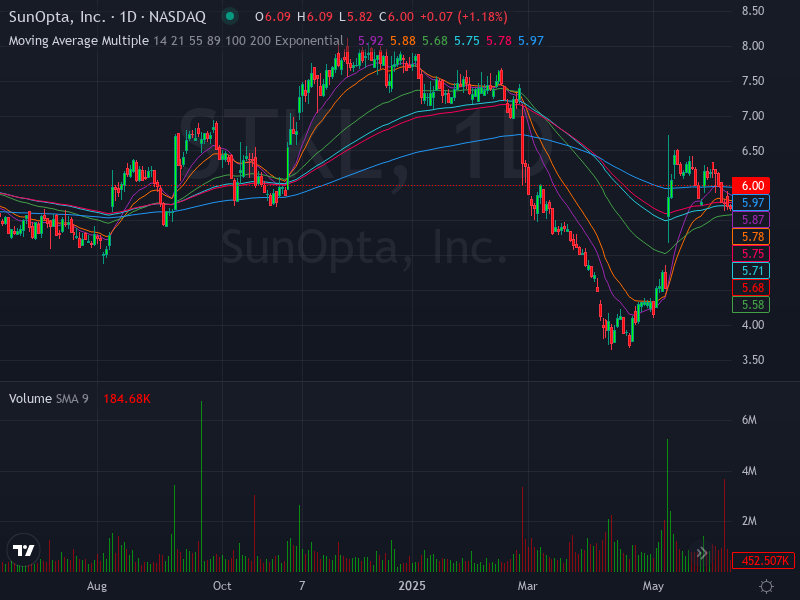Click the green market status dot

(x=228, y=16)
